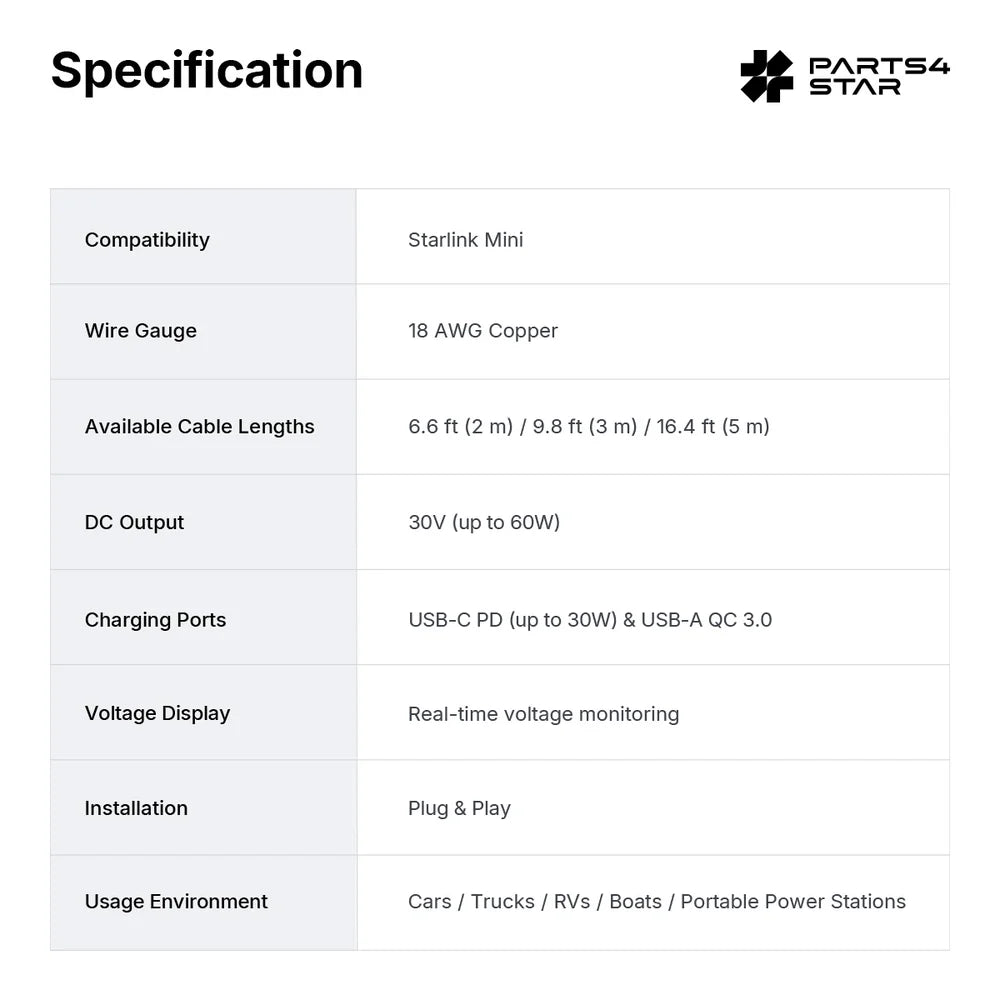Select the DC Output row label

pos(135,522)
